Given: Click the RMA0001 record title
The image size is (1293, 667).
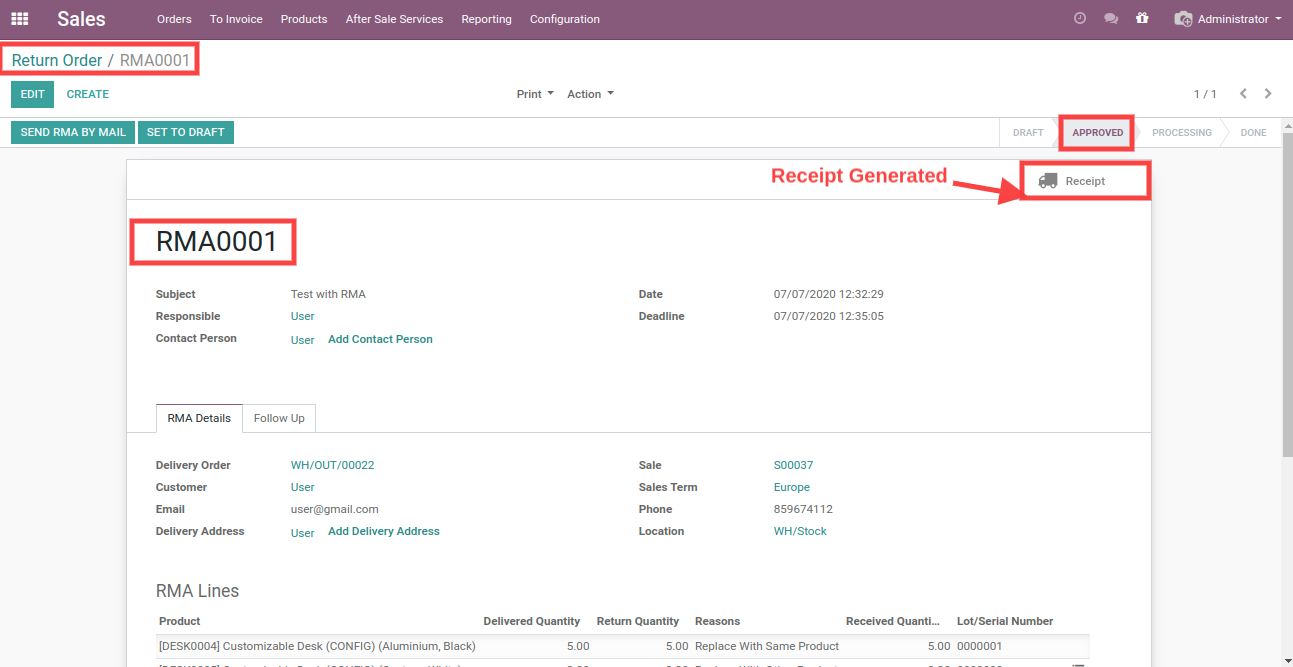Looking at the screenshot, I should (x=216, y=241).
